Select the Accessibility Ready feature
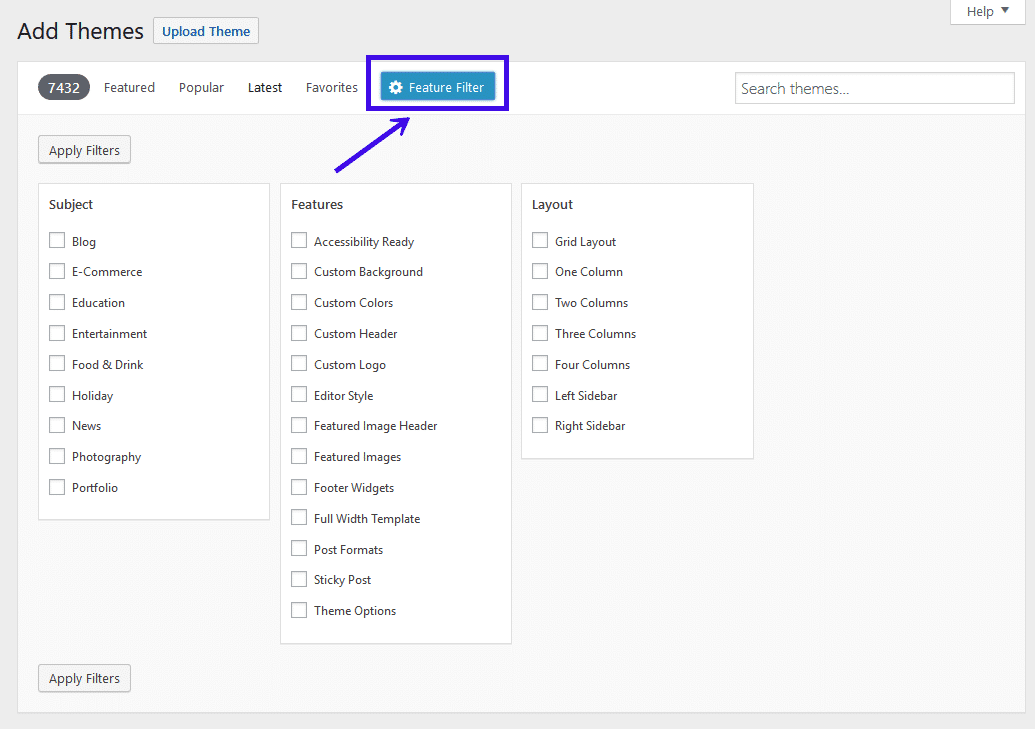The height and width of the screenshot is (729, 1035). pos(298,240)
